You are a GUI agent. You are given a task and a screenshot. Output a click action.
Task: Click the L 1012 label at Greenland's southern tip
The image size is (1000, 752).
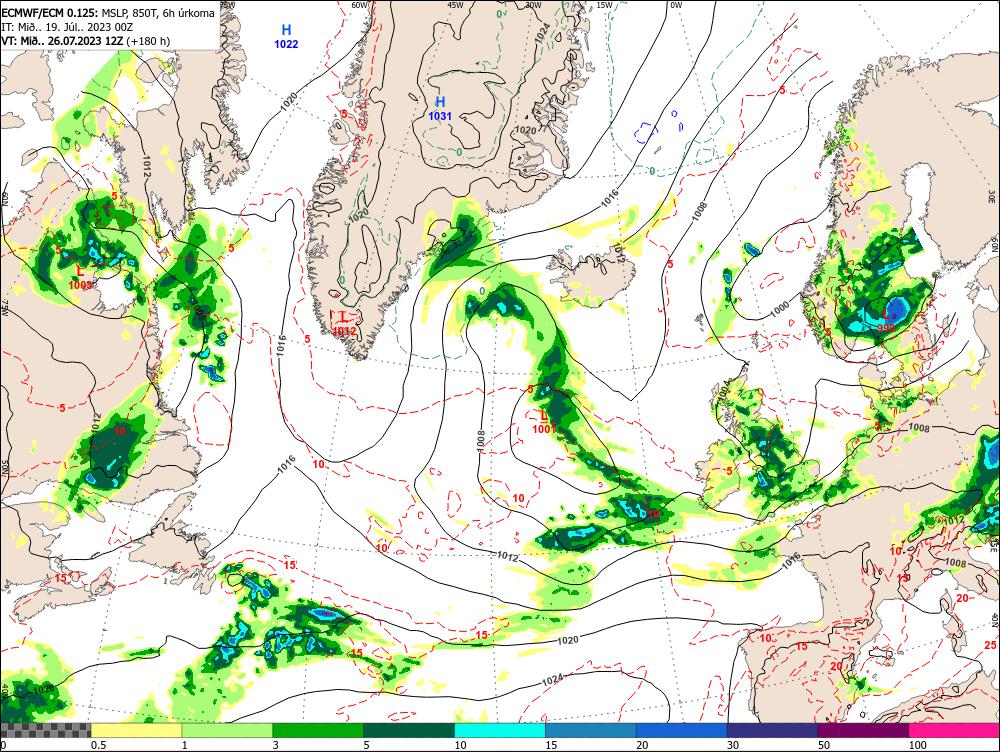point(344,323)
